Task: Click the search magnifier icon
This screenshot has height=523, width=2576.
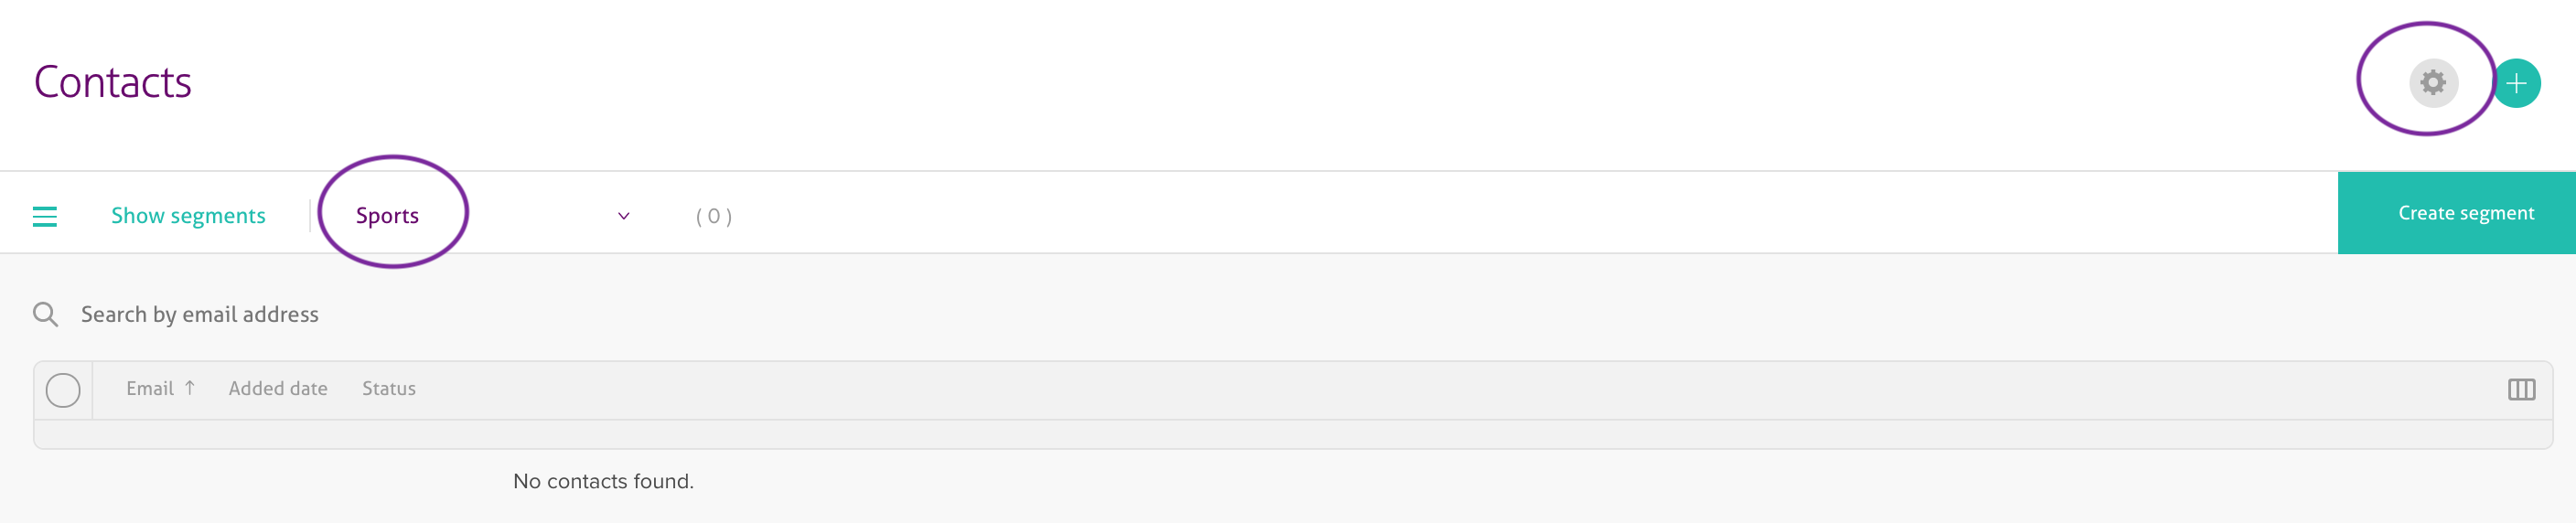Action: click(x=45, y=315)
